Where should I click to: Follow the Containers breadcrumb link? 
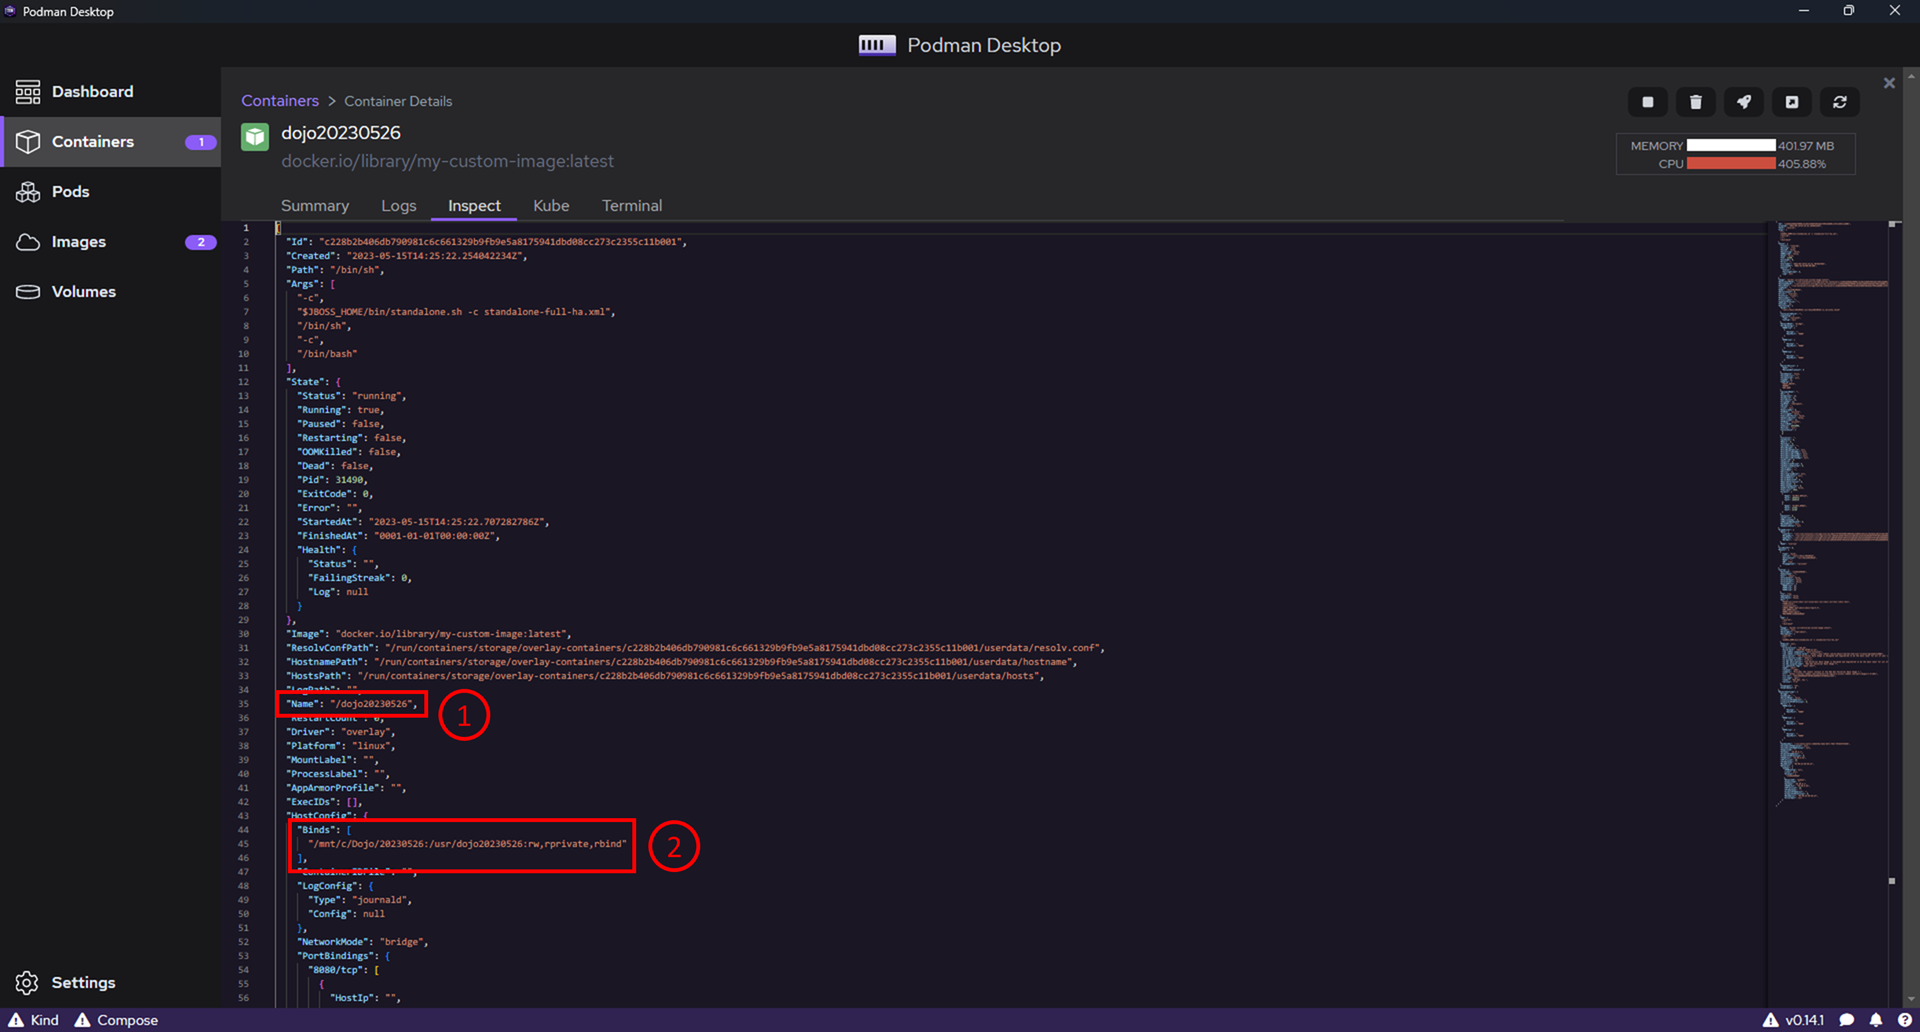[280, 100]
